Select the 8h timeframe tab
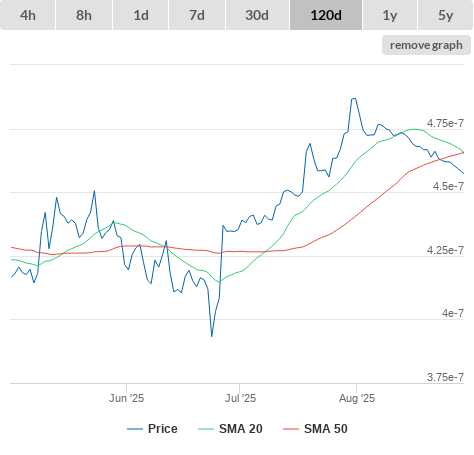The image size is (474, 455). [84, 15]
